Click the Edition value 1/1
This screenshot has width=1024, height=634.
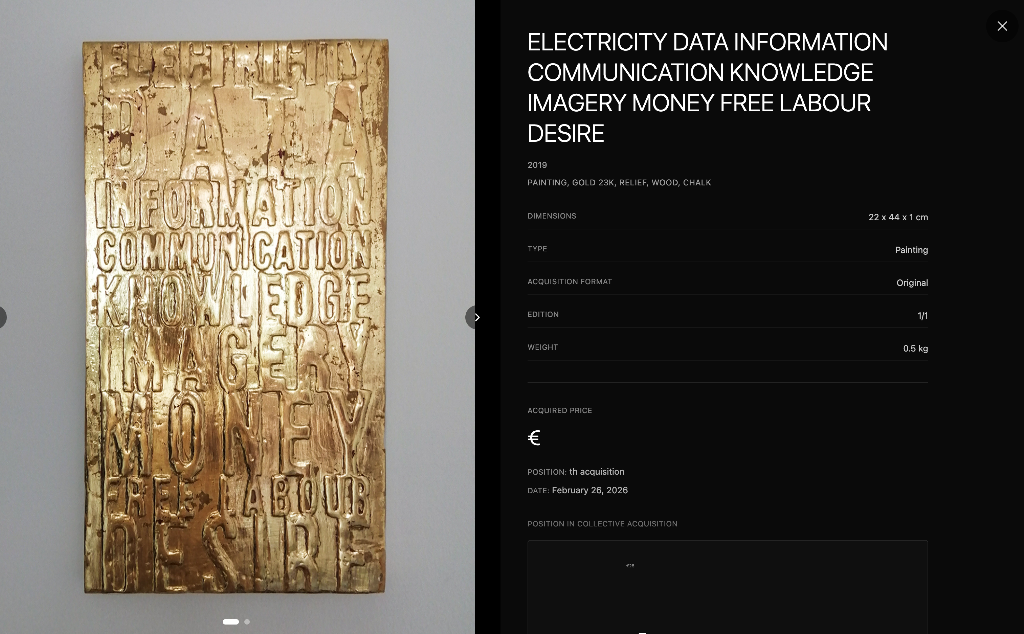coord(922,316)
